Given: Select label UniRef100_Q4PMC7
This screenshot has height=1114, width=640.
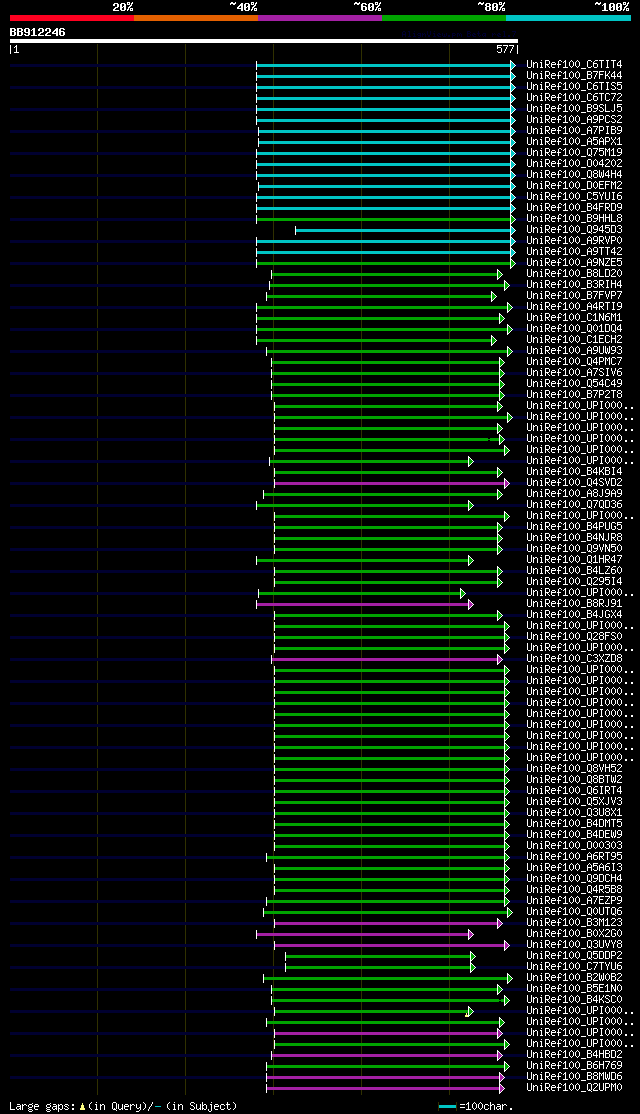Looking at the screenshot, I should click(574, 362).
